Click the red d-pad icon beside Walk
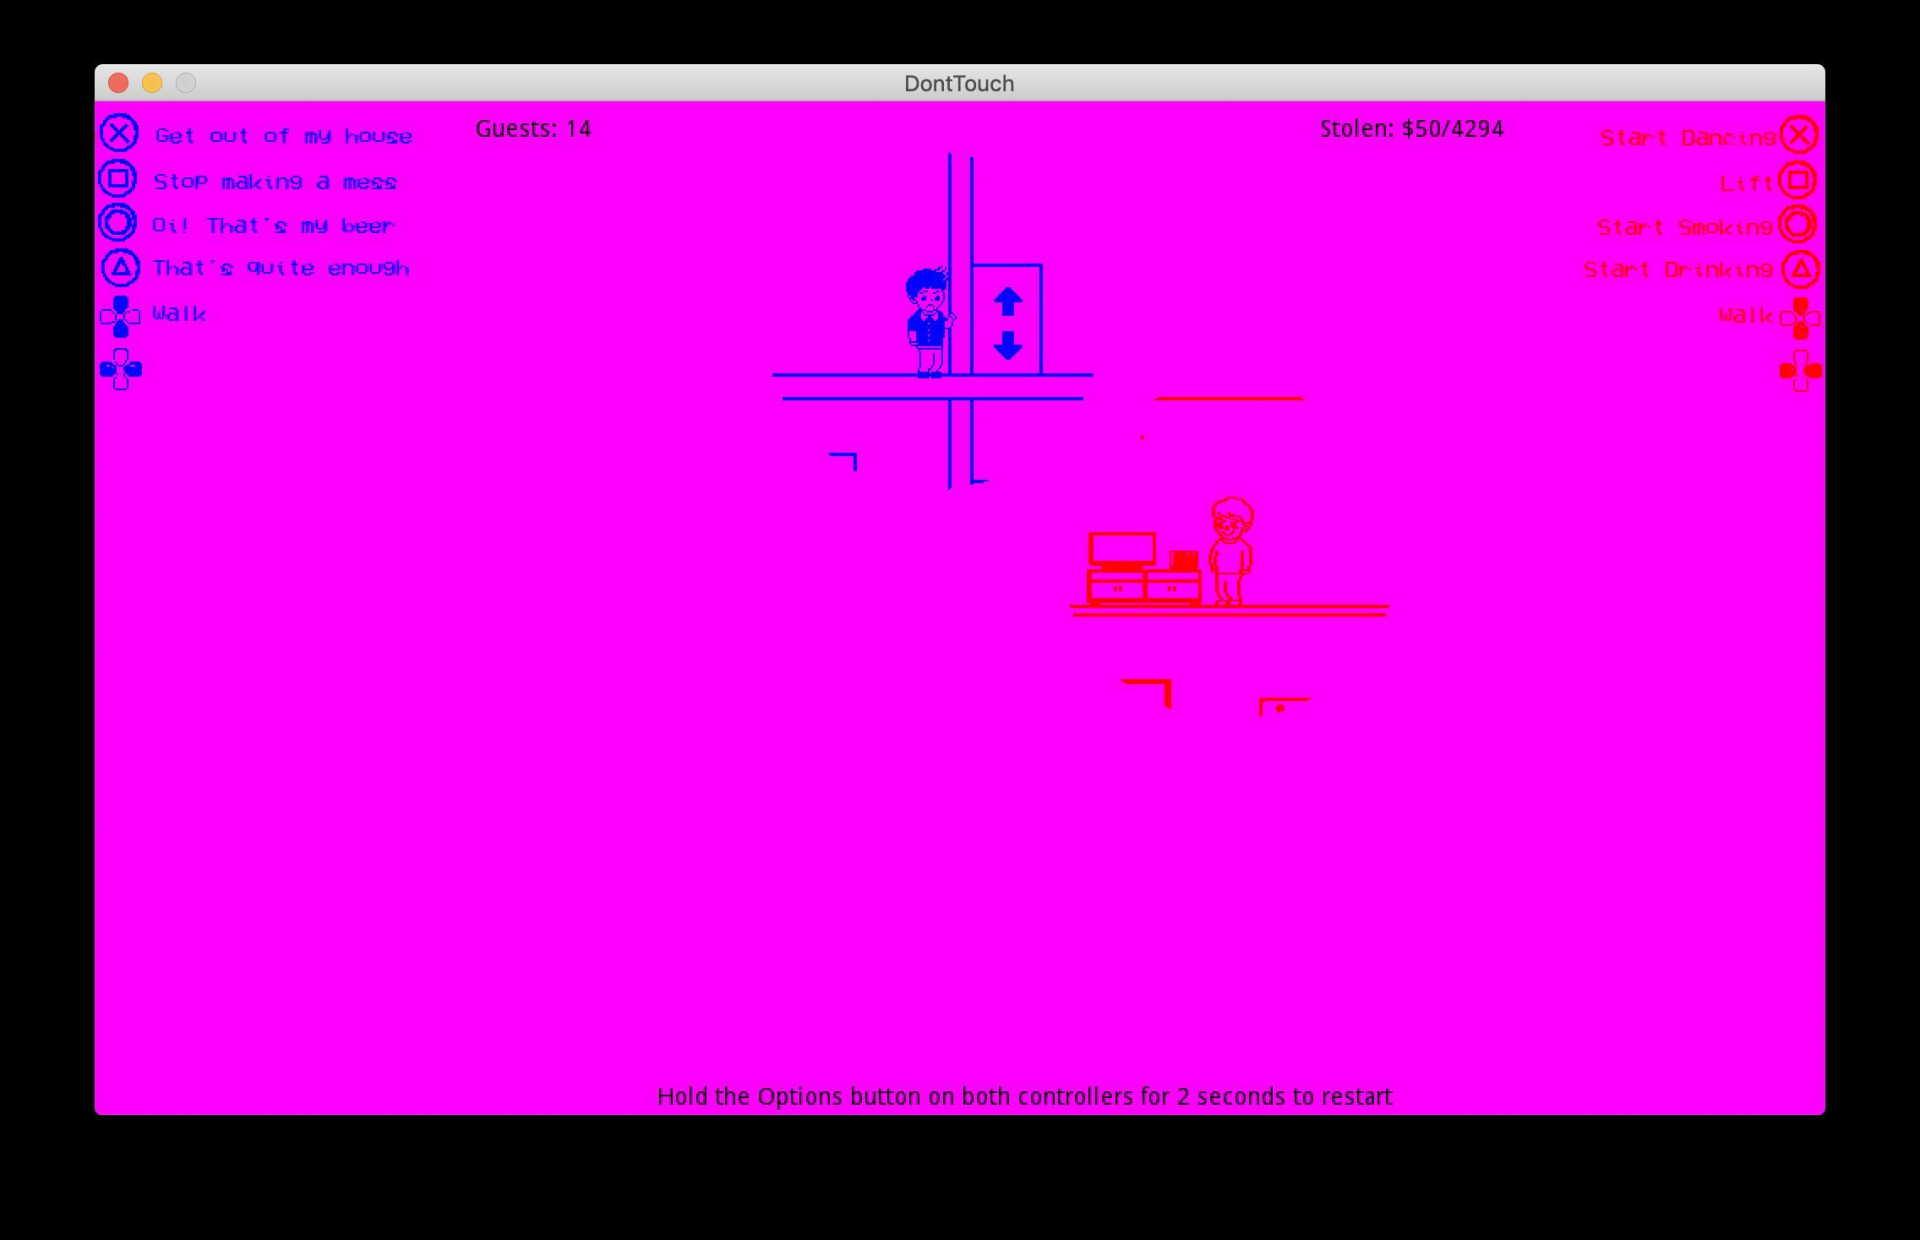Screen dimensions: 1920x1240 coord(1800,318)
